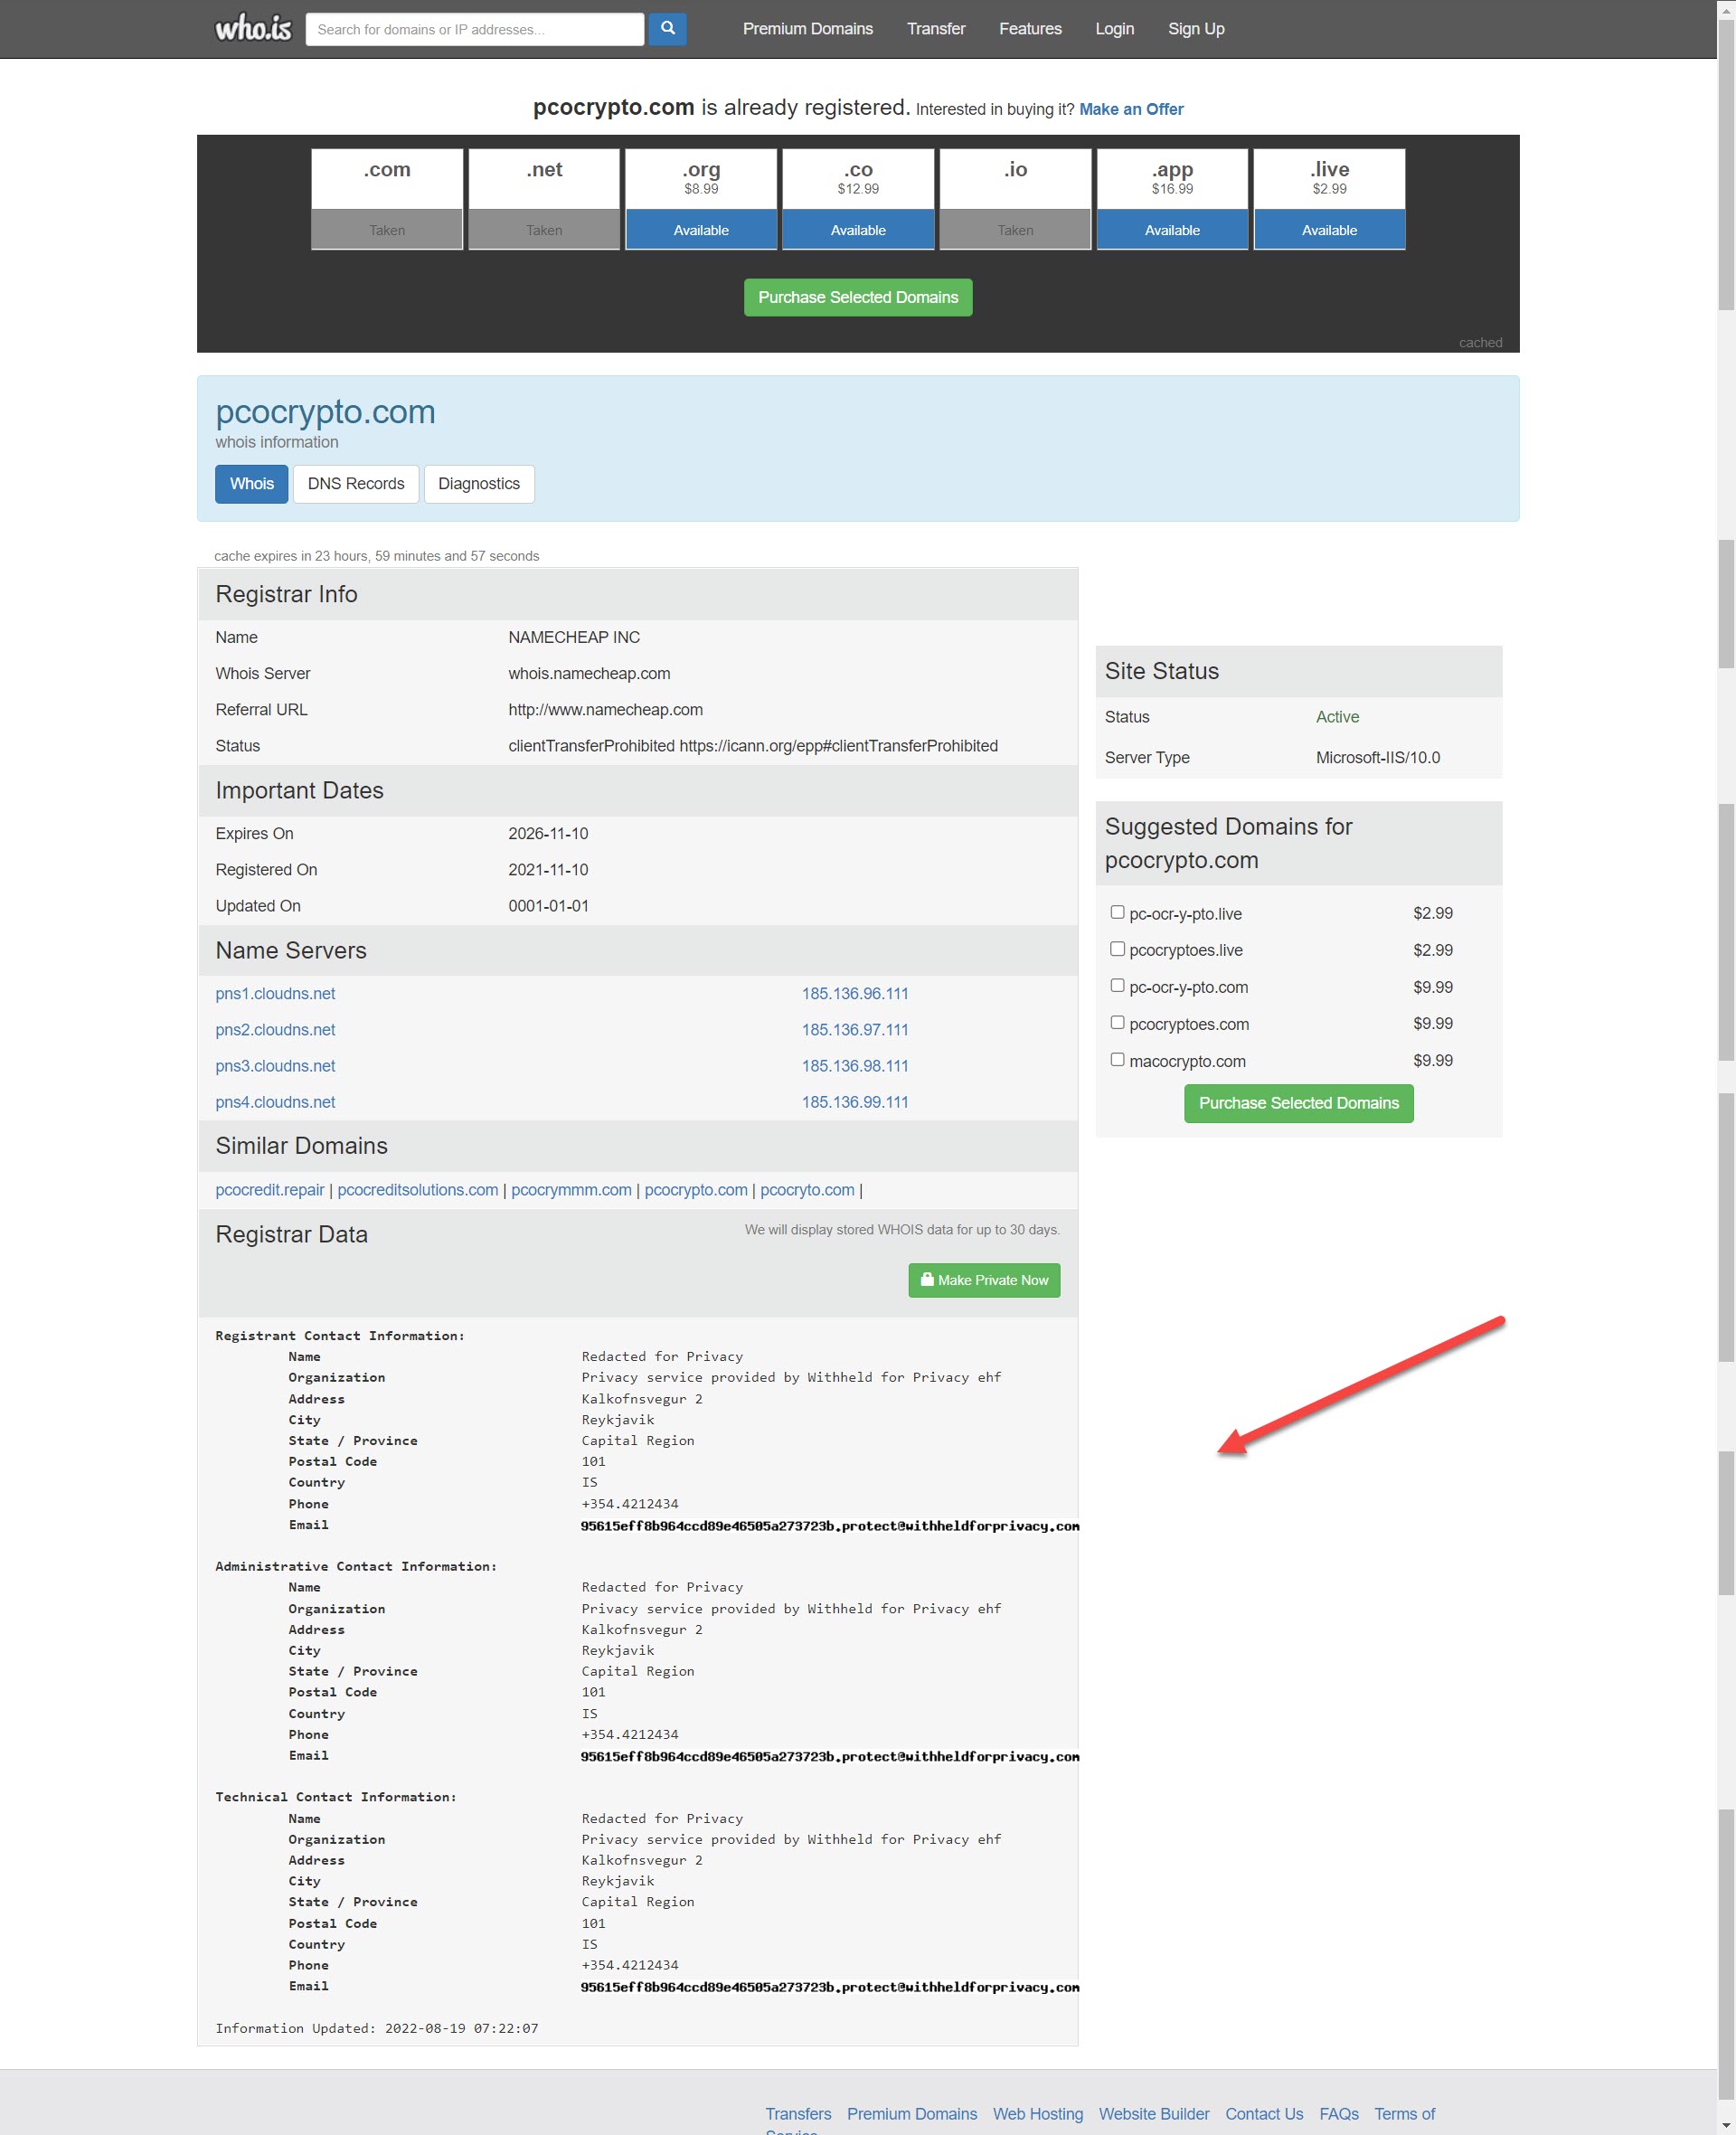Click the Make Private Now button
The image size is (1736, 2135).
pos(984,1280)
